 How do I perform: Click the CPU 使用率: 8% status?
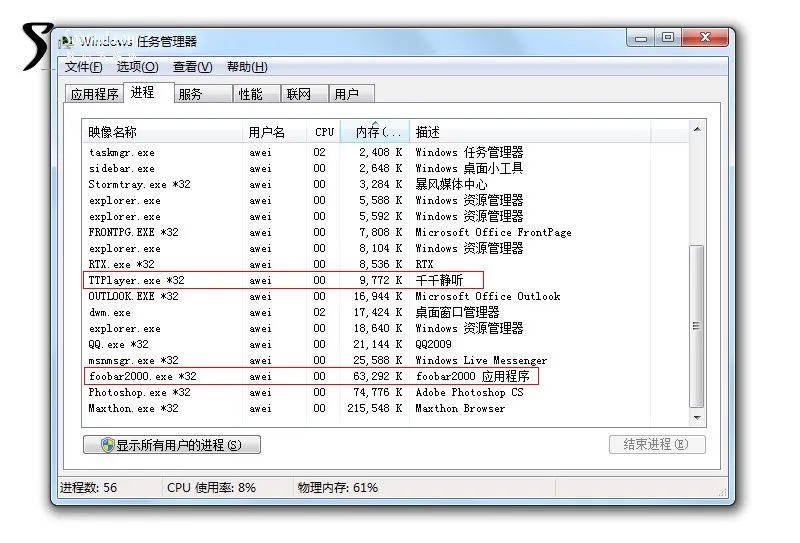pyautogui.click(x=211, y=487)
